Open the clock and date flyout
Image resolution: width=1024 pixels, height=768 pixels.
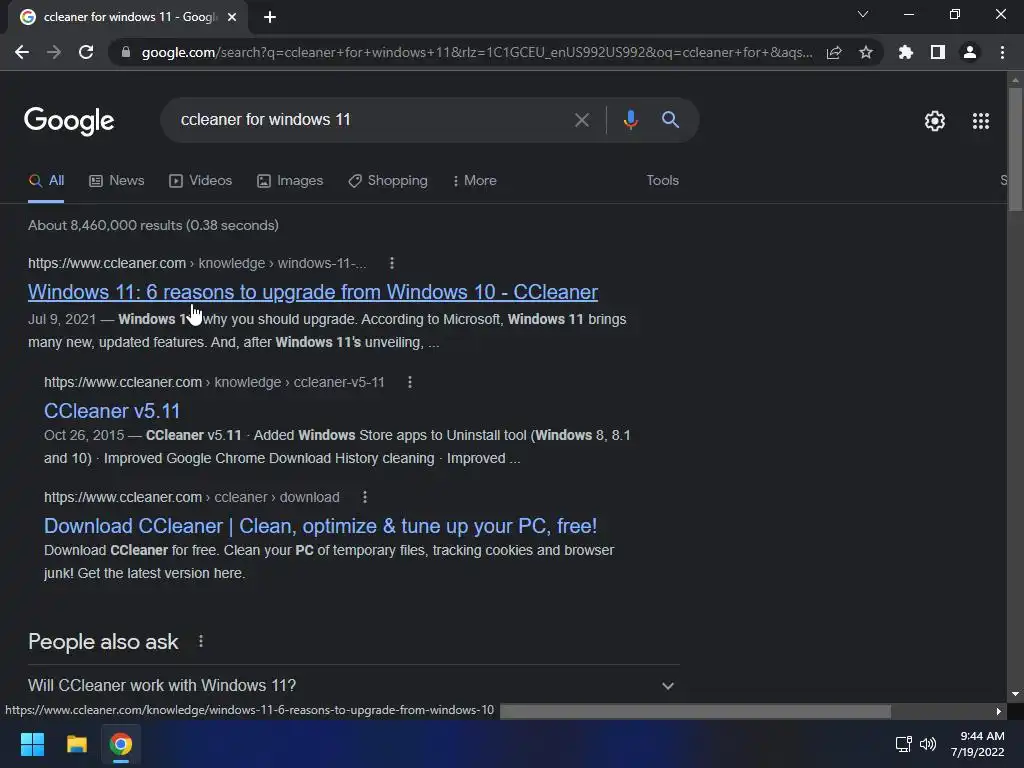click(x=978, y=744)
